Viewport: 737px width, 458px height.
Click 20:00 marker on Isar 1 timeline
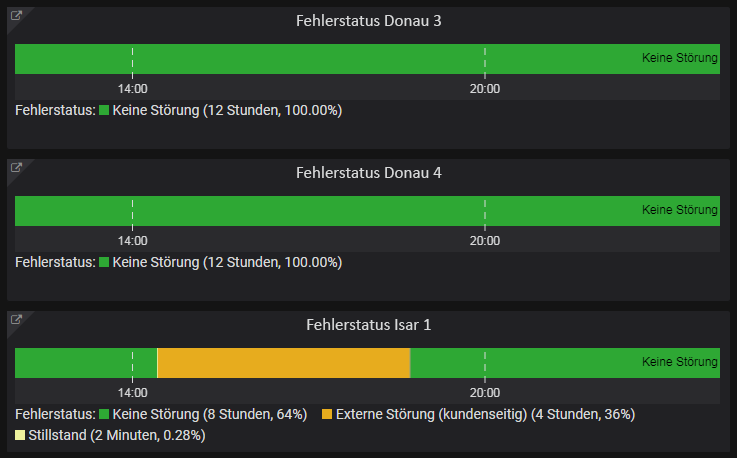(x=485, y=392)
